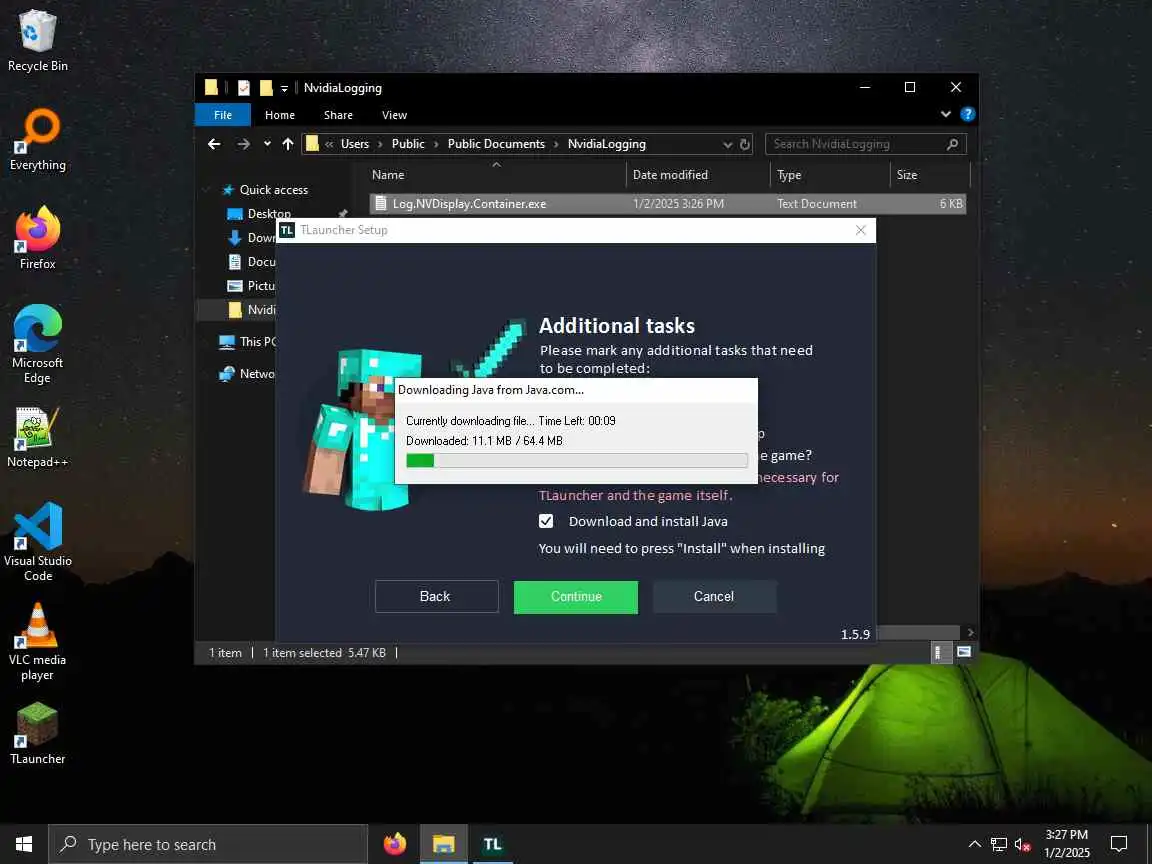1152x864 pixels.
Task: Navigate to Users in the address bar
Action: tap(355, 144)
